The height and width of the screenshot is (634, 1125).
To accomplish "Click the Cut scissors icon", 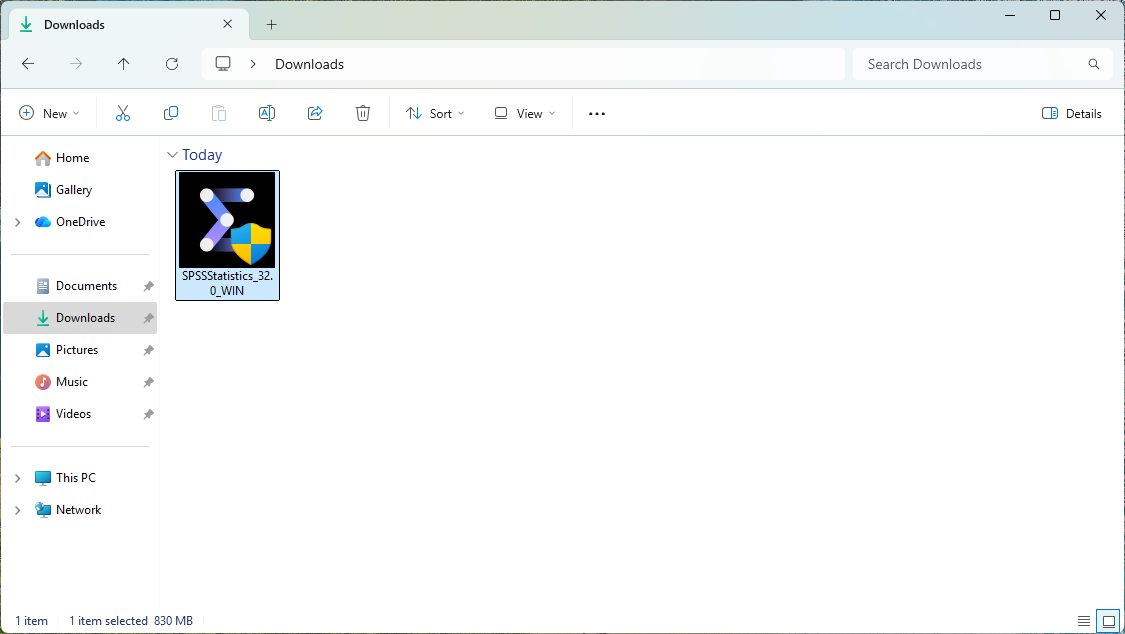I will coord(123,113).
